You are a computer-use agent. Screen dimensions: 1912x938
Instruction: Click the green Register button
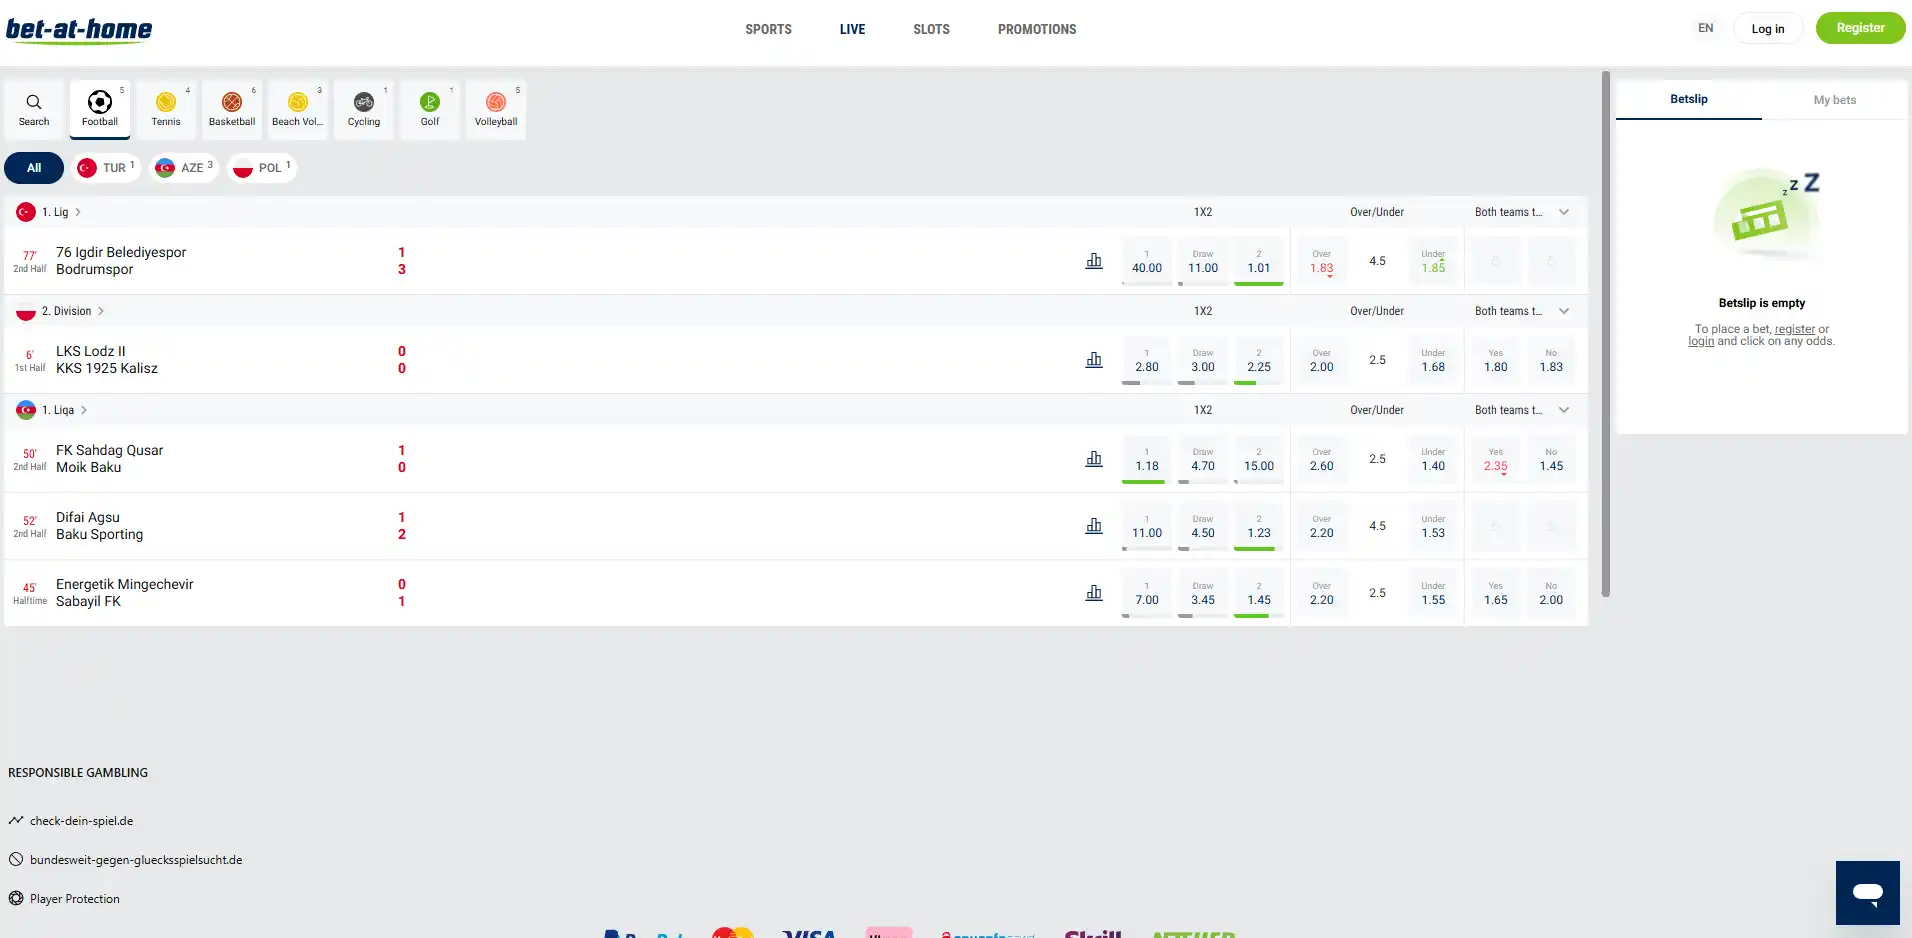point(1860,28)
